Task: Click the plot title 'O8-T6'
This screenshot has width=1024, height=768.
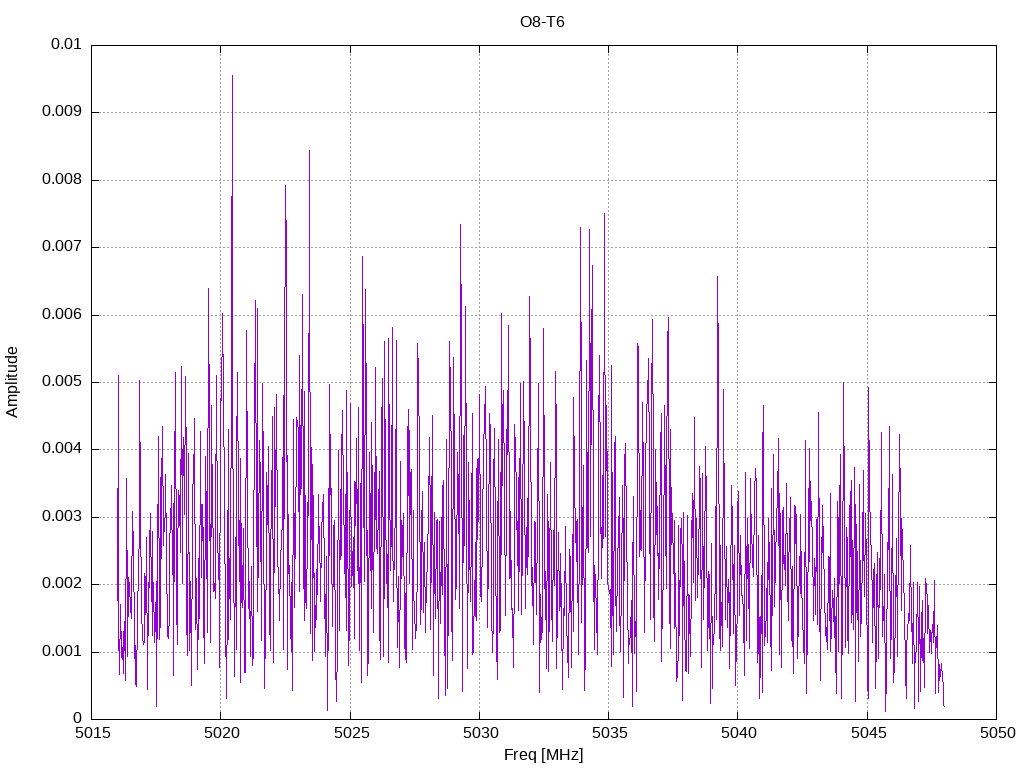Action: click(x=542, y=22)
